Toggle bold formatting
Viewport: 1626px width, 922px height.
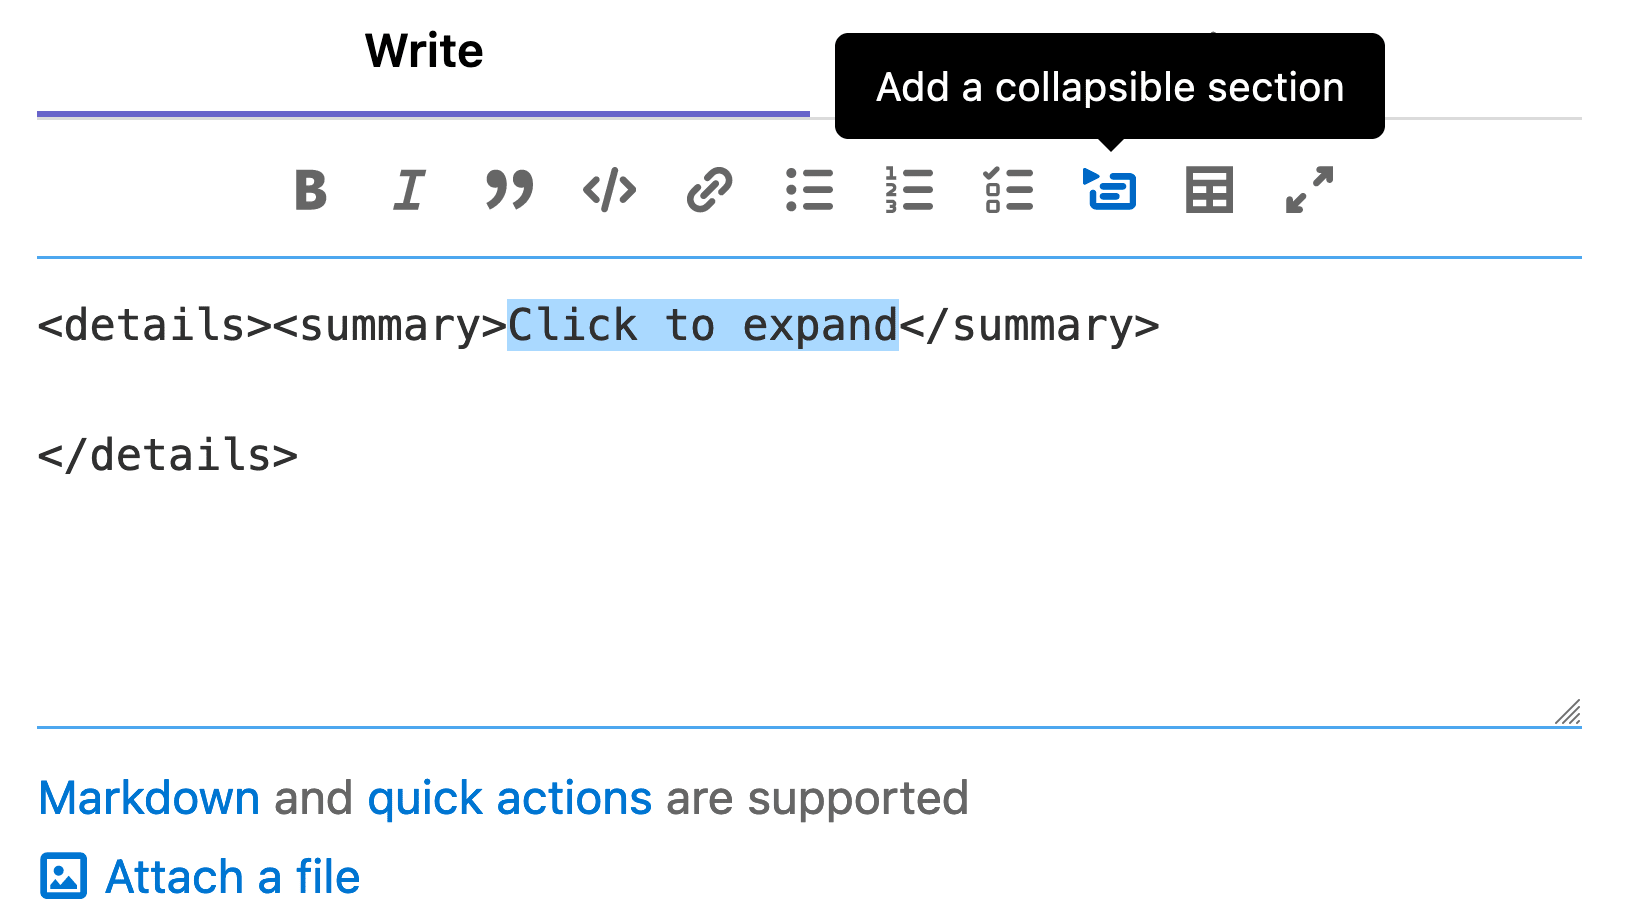pyautogui.click(x=310, y=190)
